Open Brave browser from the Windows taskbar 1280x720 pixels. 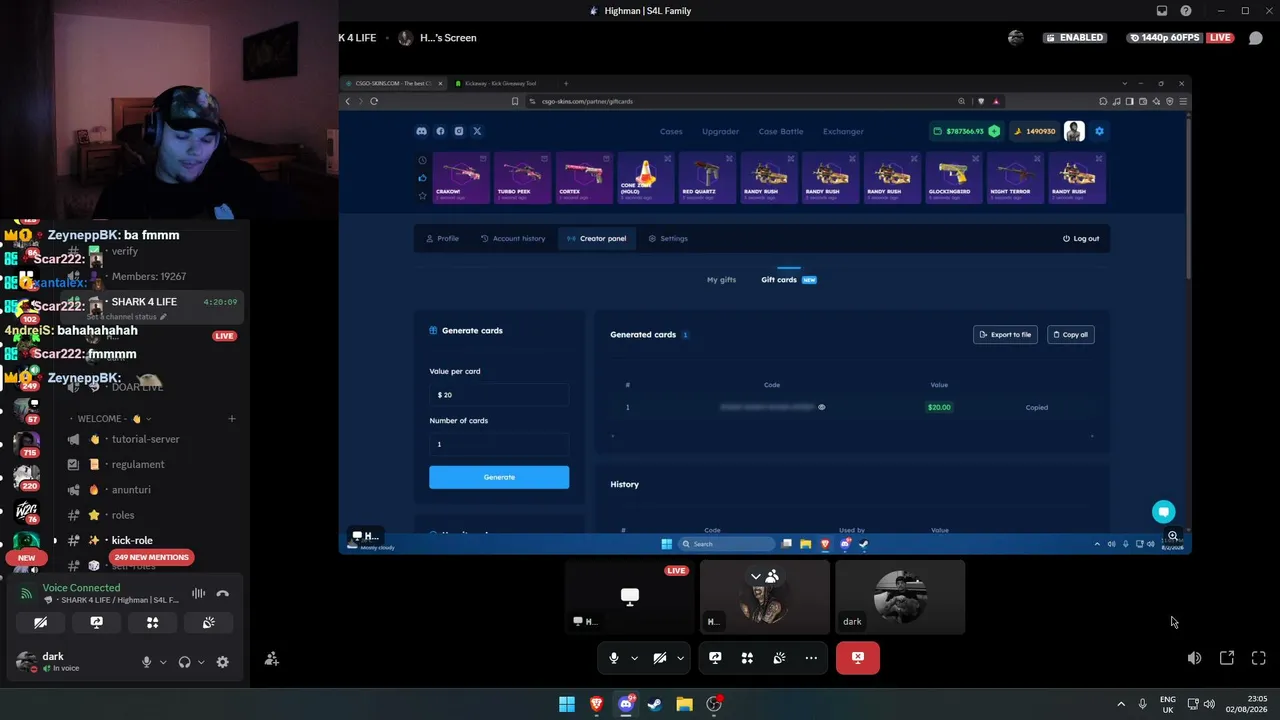pos(597,704)
